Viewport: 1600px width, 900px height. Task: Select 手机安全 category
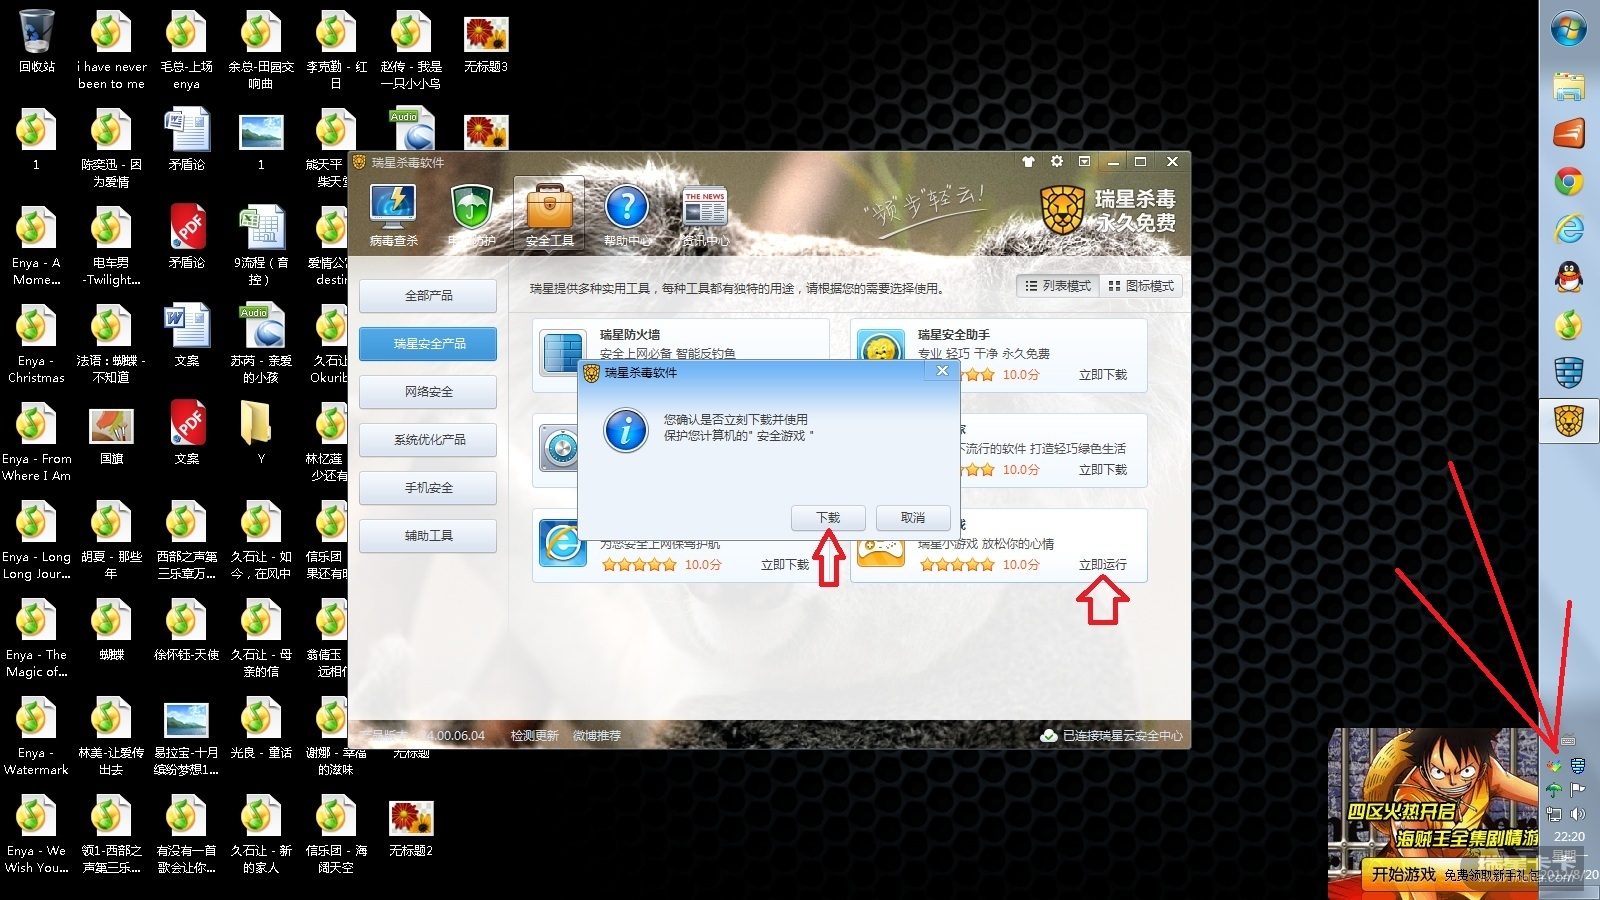pyautogui.click(x=428, y=488)
